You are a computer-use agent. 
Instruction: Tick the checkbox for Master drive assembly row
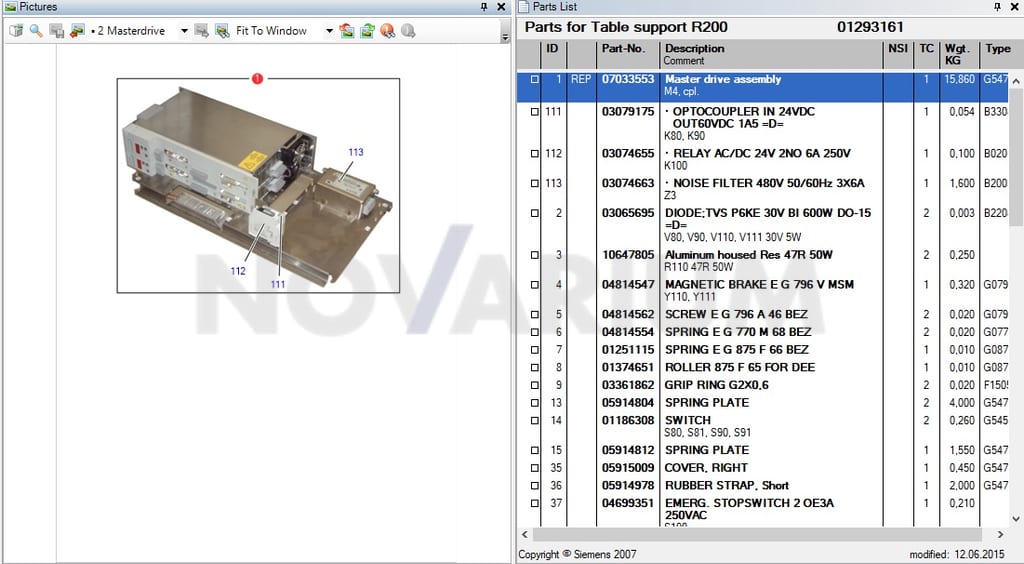pyautogui.click(x=535, y=79)
